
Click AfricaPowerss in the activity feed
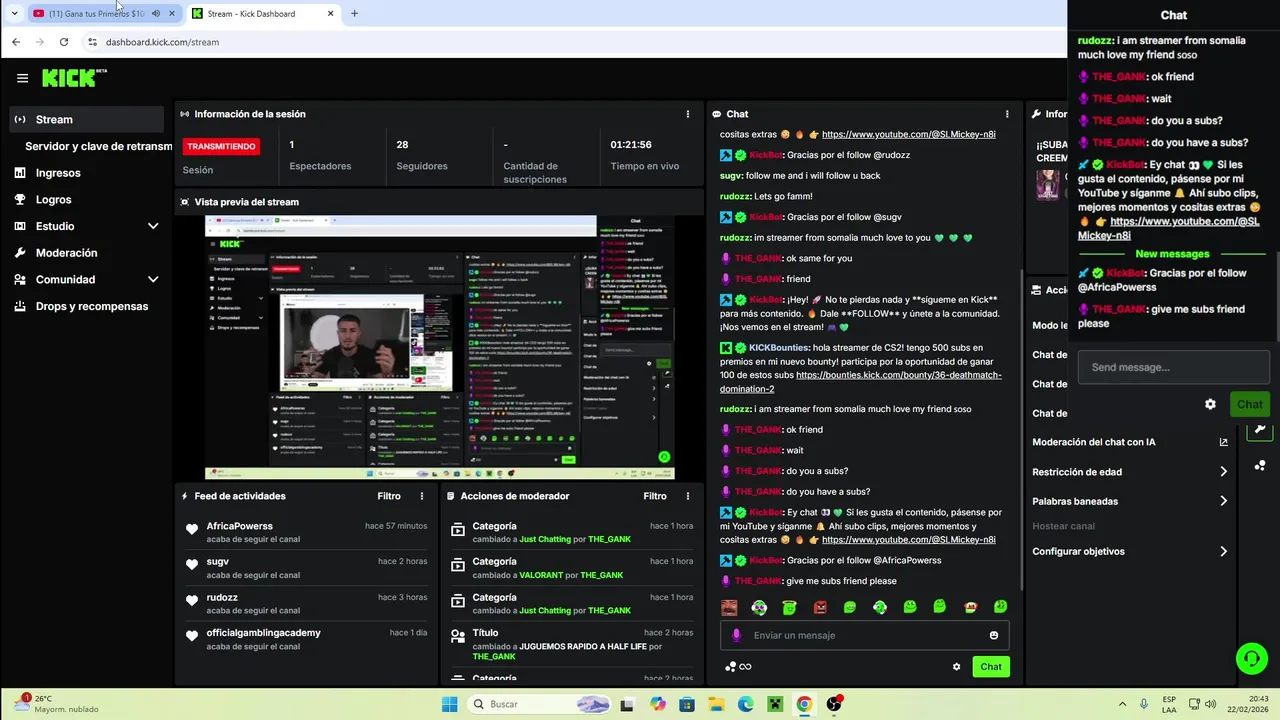click(x=239, y=526)
